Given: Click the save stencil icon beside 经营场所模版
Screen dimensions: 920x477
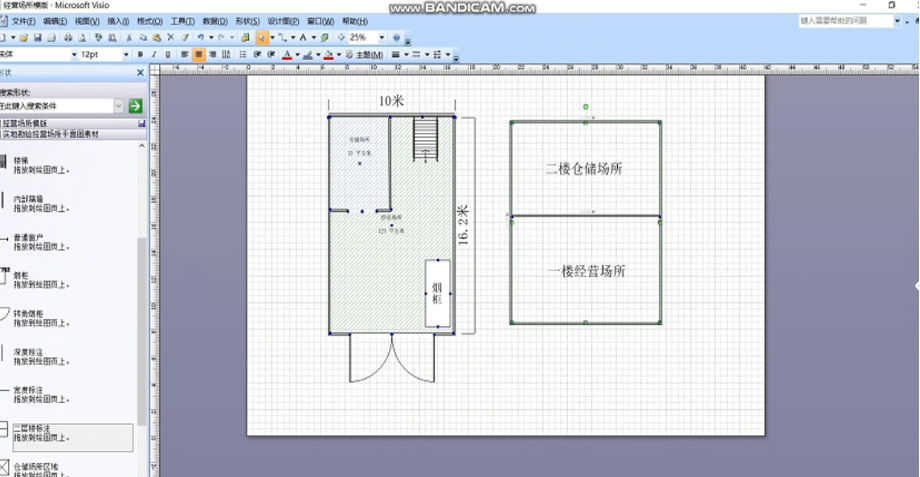Looking at the screenshot, I should click(141, 124).
